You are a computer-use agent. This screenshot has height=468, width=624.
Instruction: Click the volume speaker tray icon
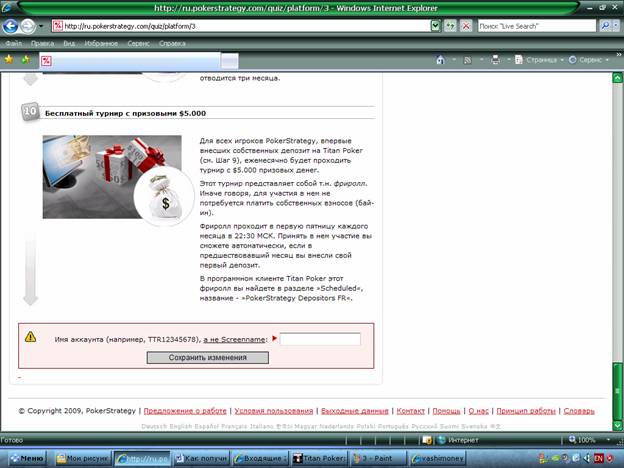(x=587, y=458)
